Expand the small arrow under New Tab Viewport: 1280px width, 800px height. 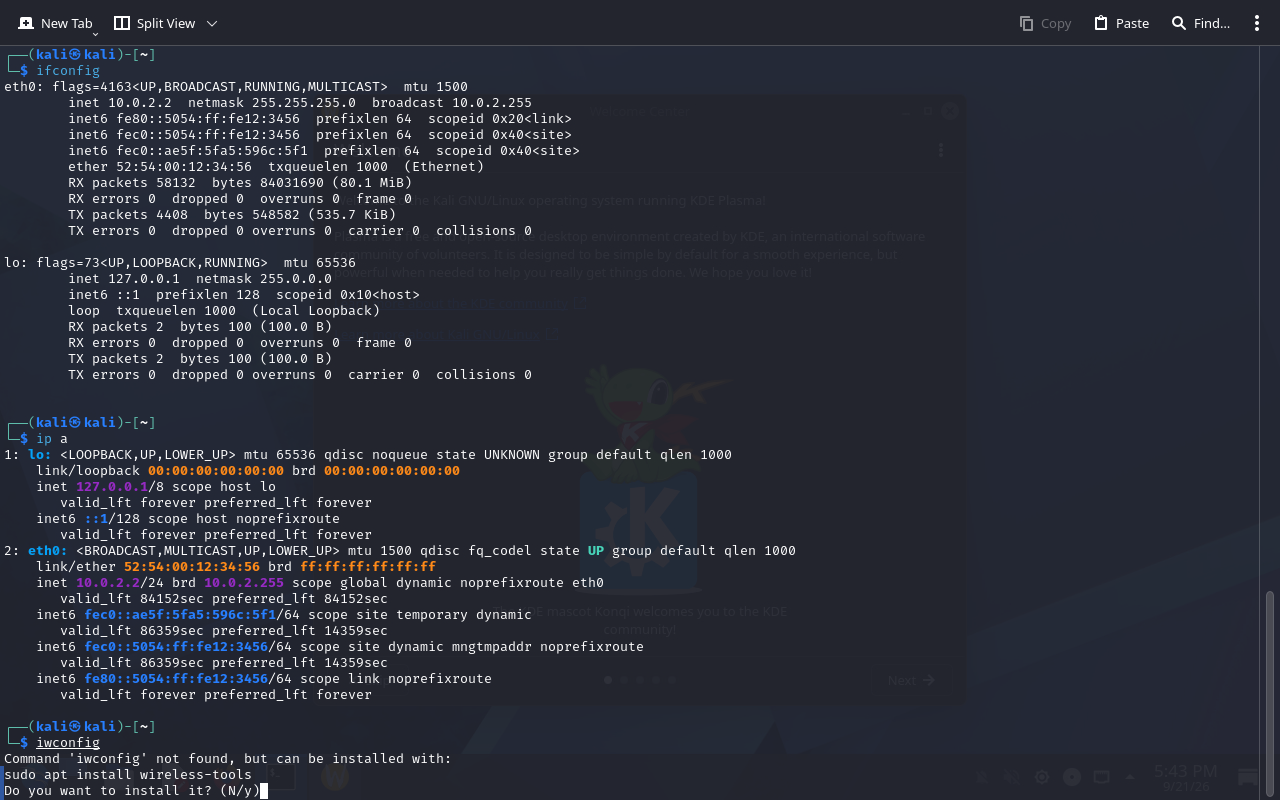click(x=95, y=35)
